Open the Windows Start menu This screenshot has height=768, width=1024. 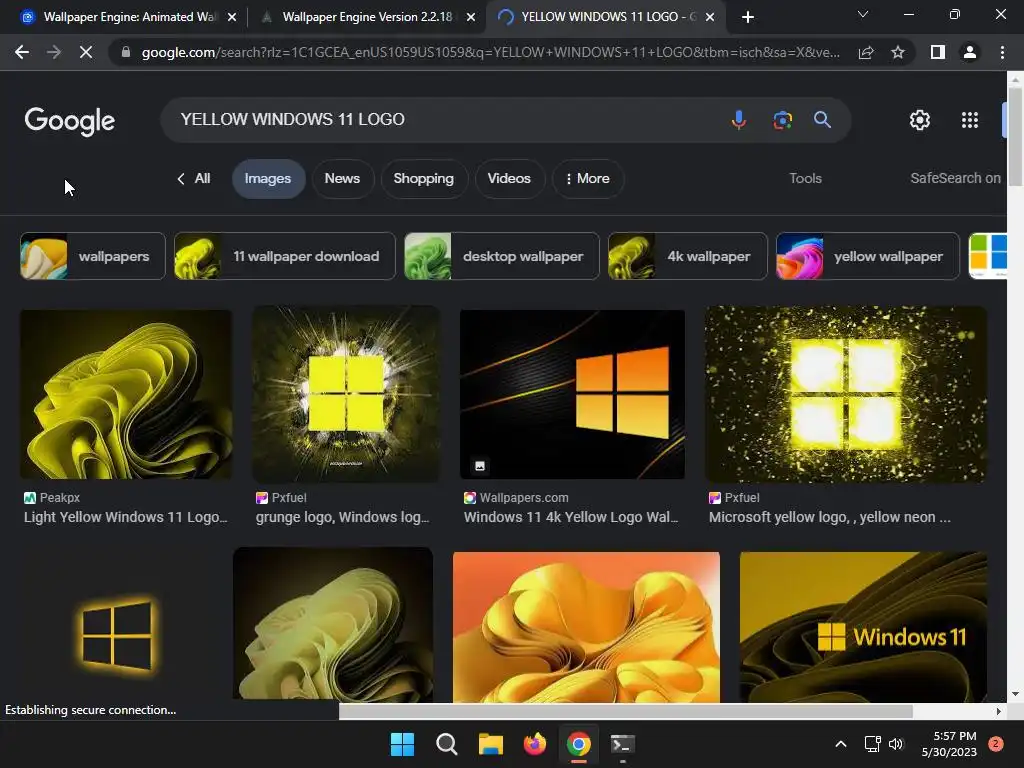(402, 744)
